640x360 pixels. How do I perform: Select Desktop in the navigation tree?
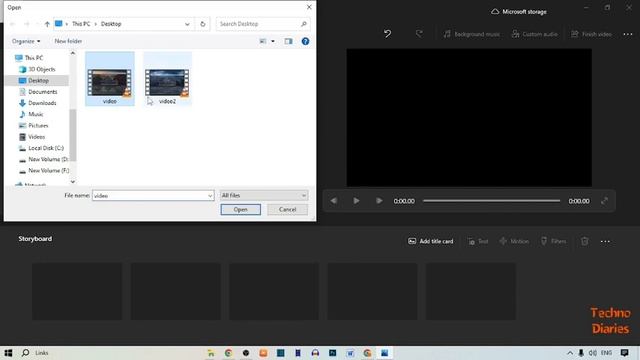pyautogui.click(x=38, y=81)
